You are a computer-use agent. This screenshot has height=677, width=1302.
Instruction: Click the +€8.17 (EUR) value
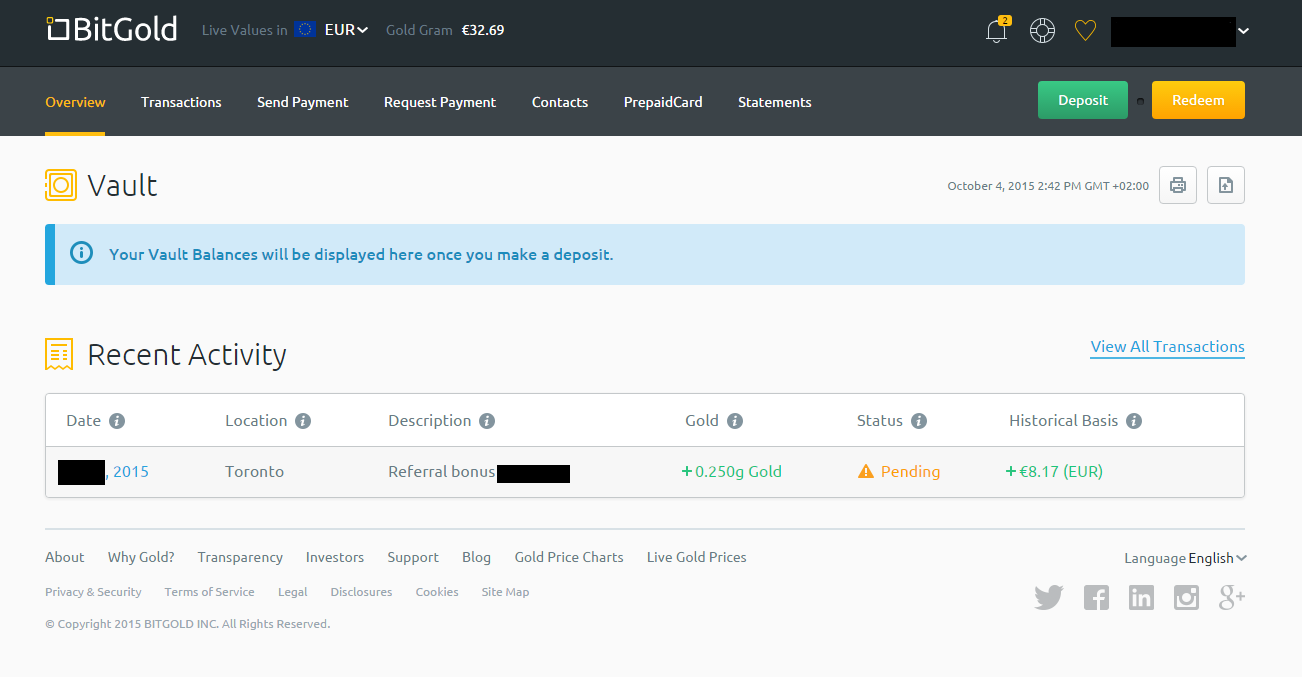pyautogui.click(x=1054, y=471)
